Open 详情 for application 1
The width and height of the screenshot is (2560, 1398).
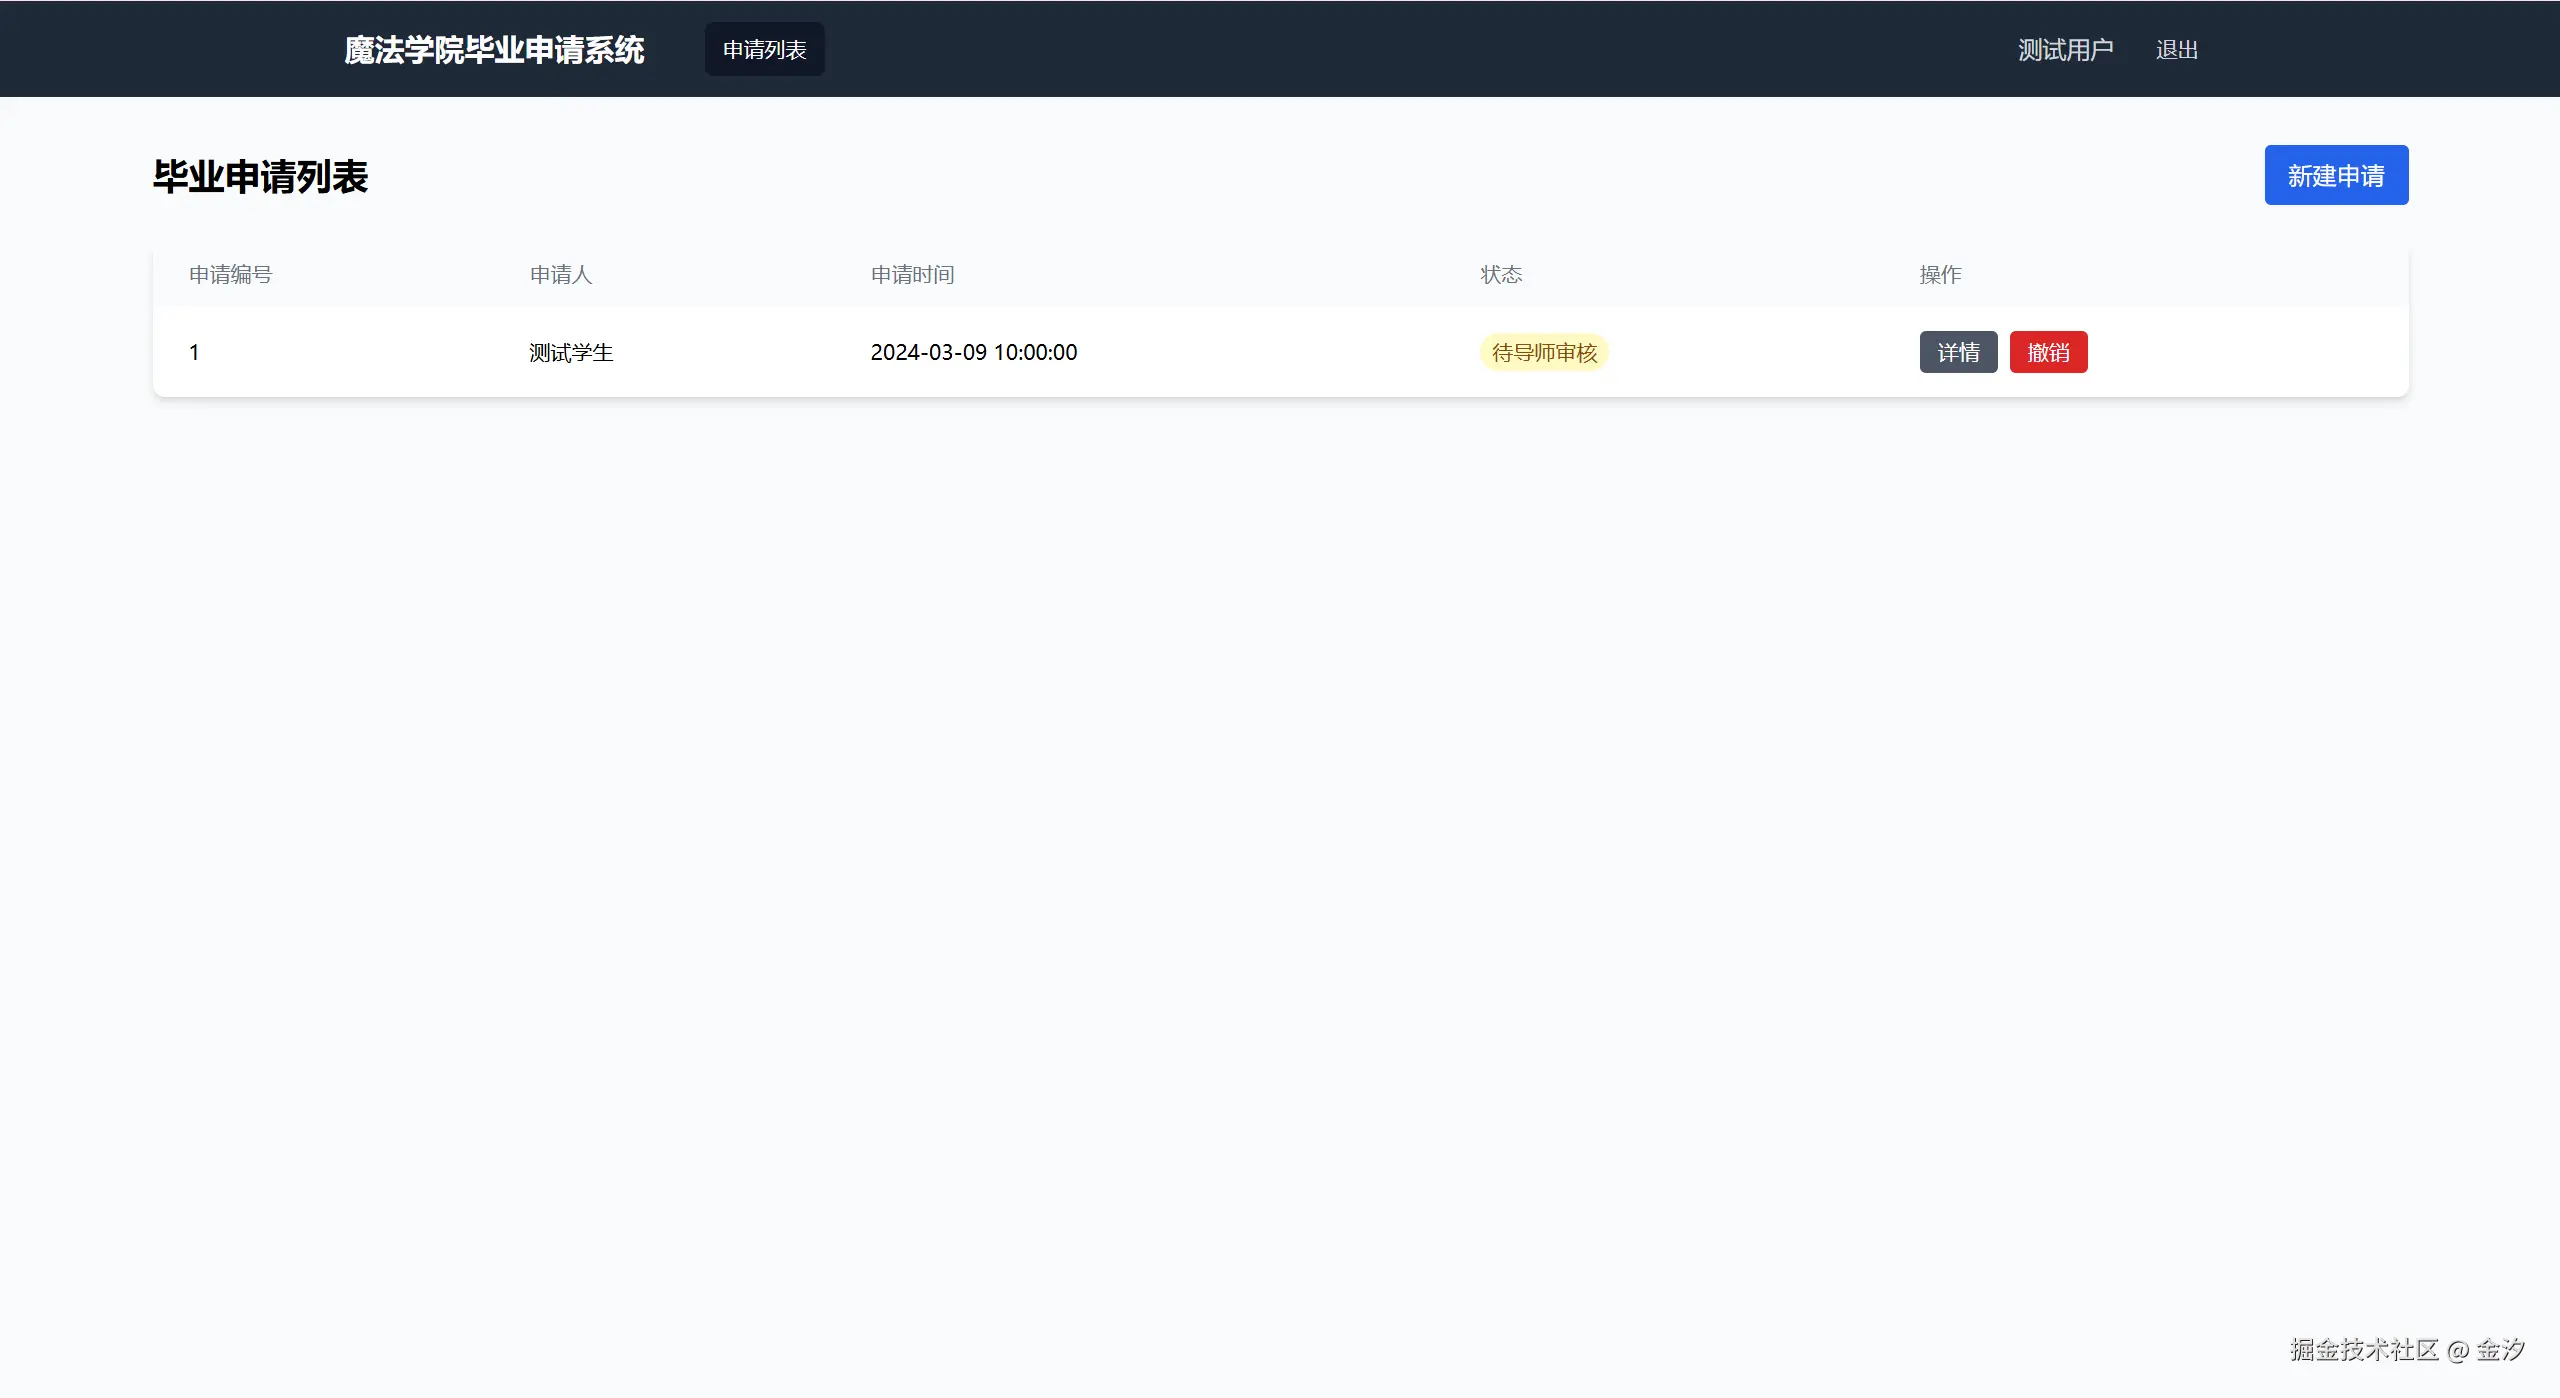[1957, 352]
